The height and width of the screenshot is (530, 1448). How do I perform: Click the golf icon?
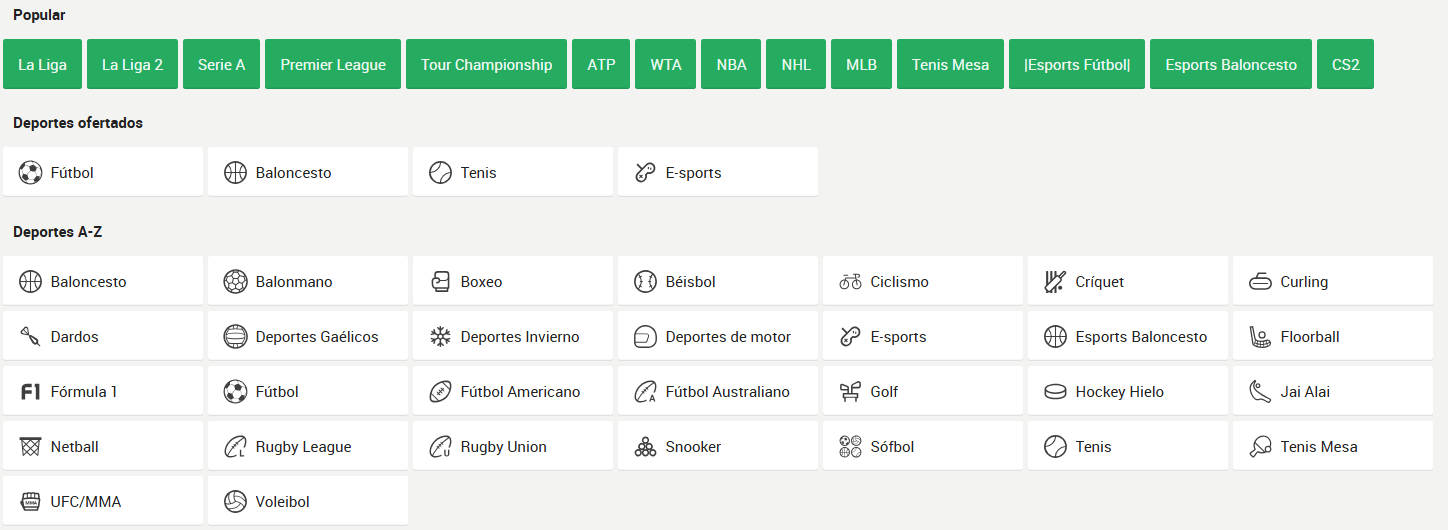point(850,392)
